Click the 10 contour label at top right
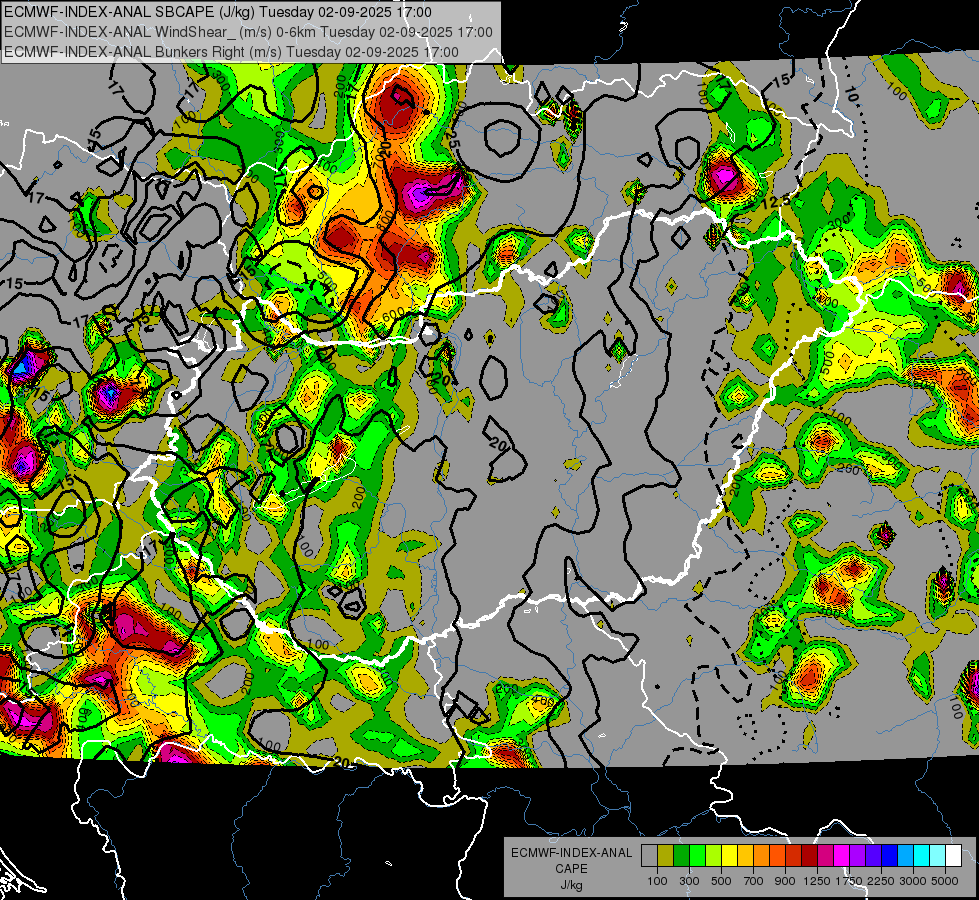The image size is (979, 900). pos(850,94)
